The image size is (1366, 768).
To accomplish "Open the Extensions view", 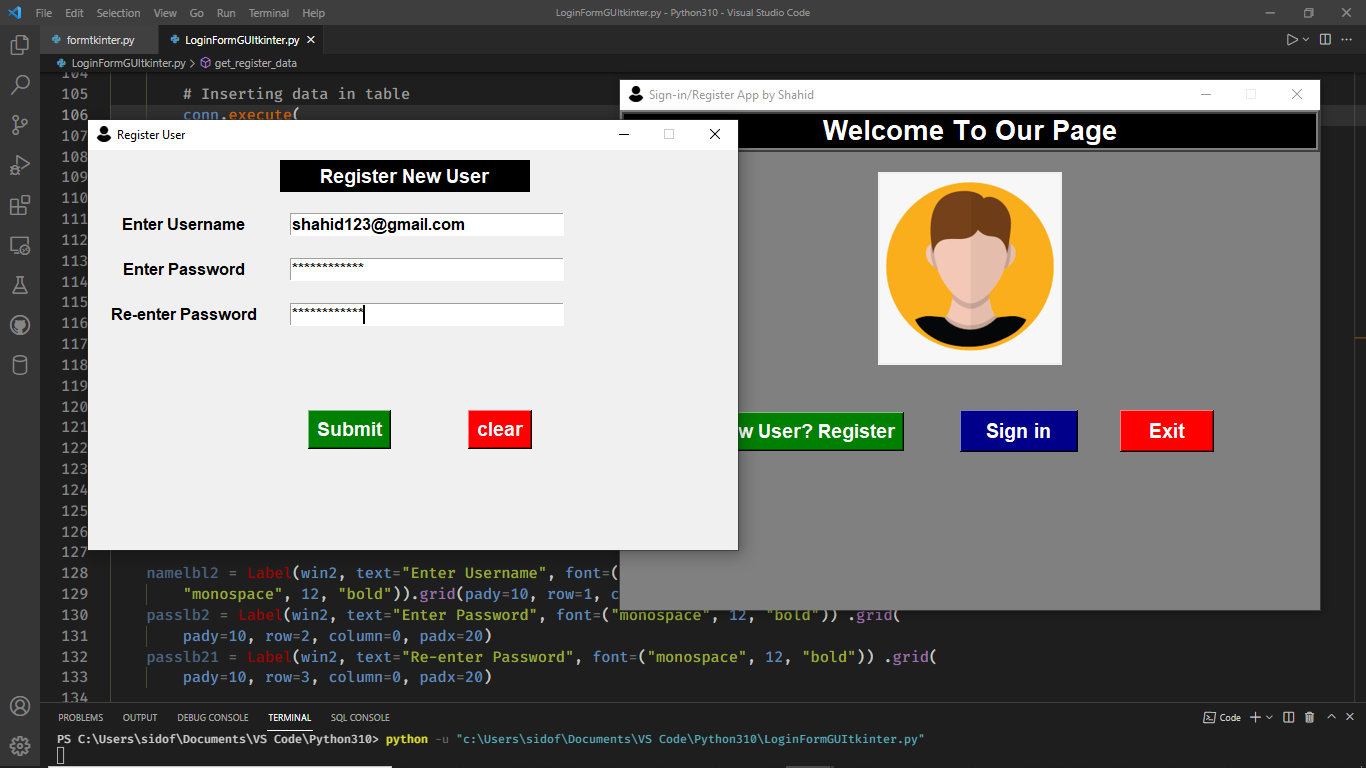I will coord(20,205).
